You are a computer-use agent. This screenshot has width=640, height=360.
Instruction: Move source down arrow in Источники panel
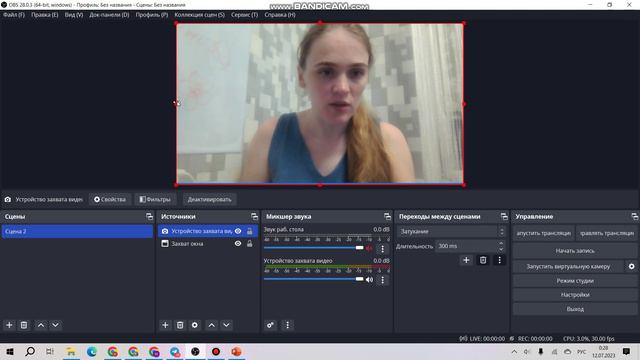pyautogui.click(x=226, y=325)
